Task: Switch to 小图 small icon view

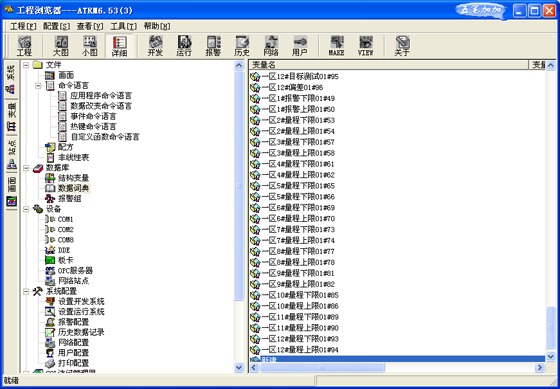Action: [90, 46]
